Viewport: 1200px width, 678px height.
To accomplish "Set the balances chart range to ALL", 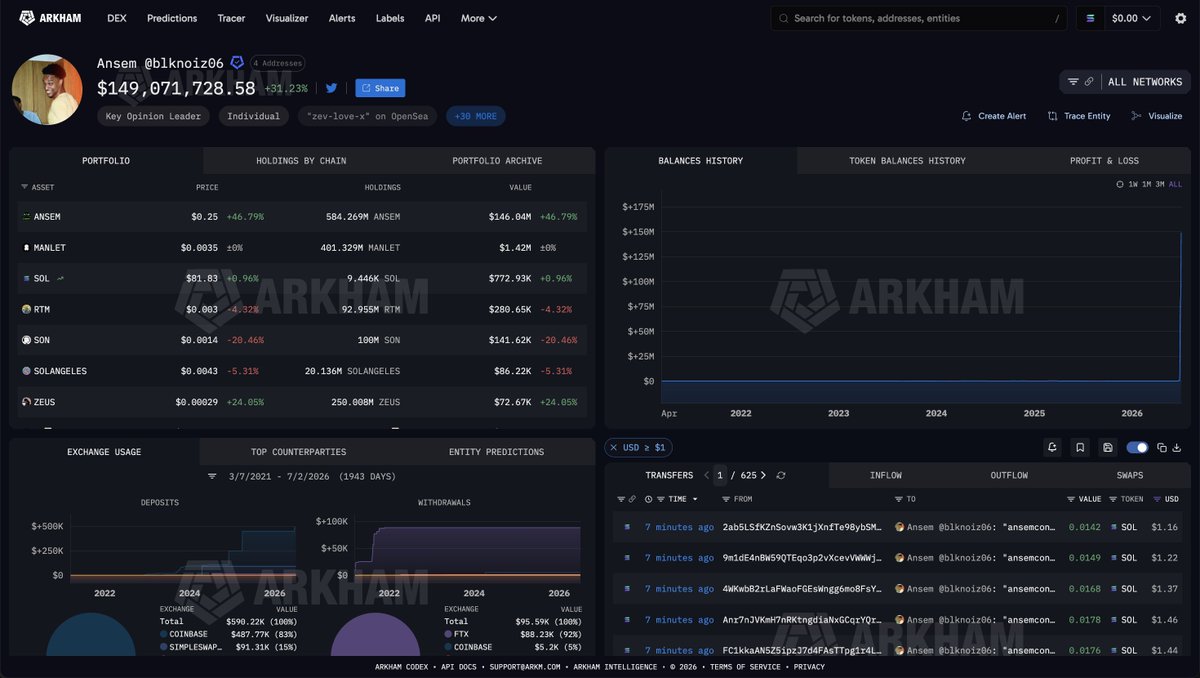I will 1175,184.
